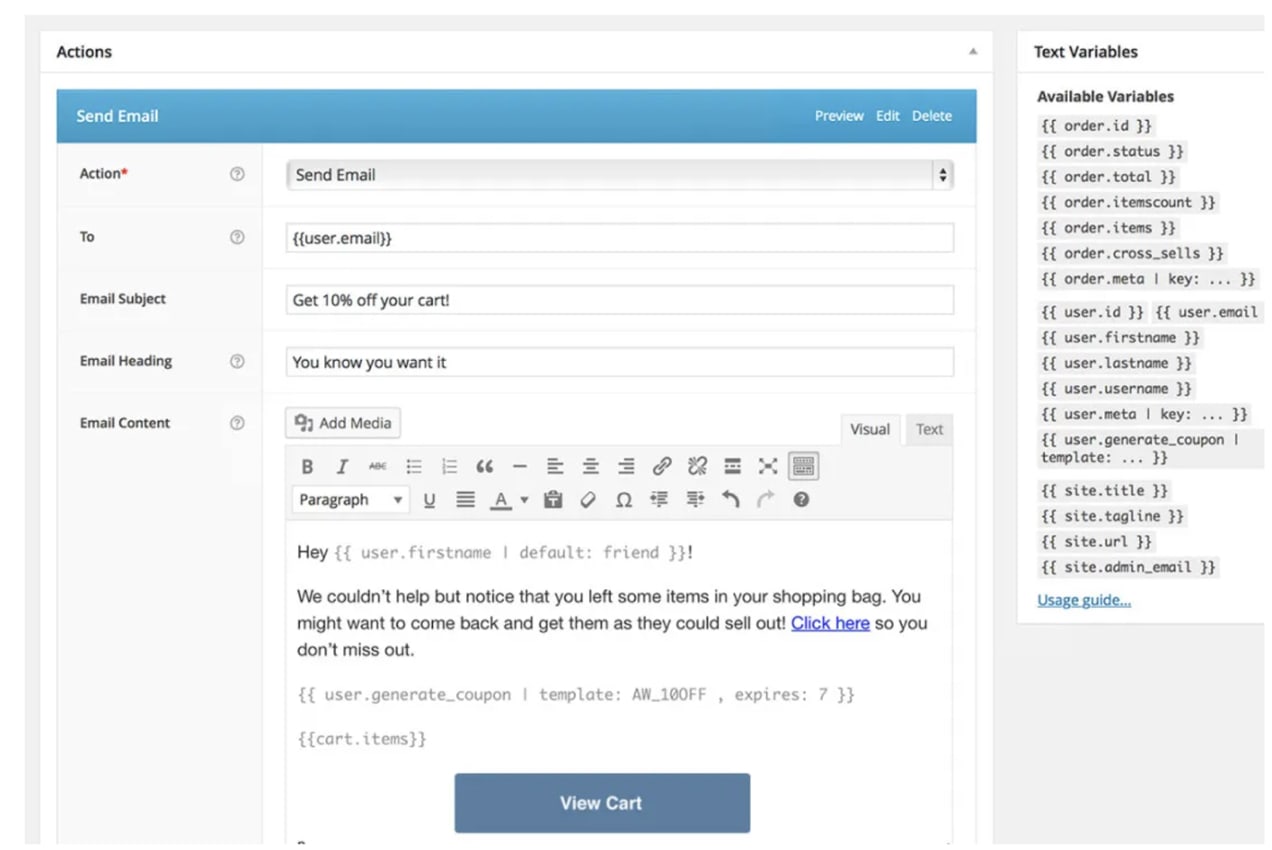
Task: Insert or edit a link
Action: point(662,467)
